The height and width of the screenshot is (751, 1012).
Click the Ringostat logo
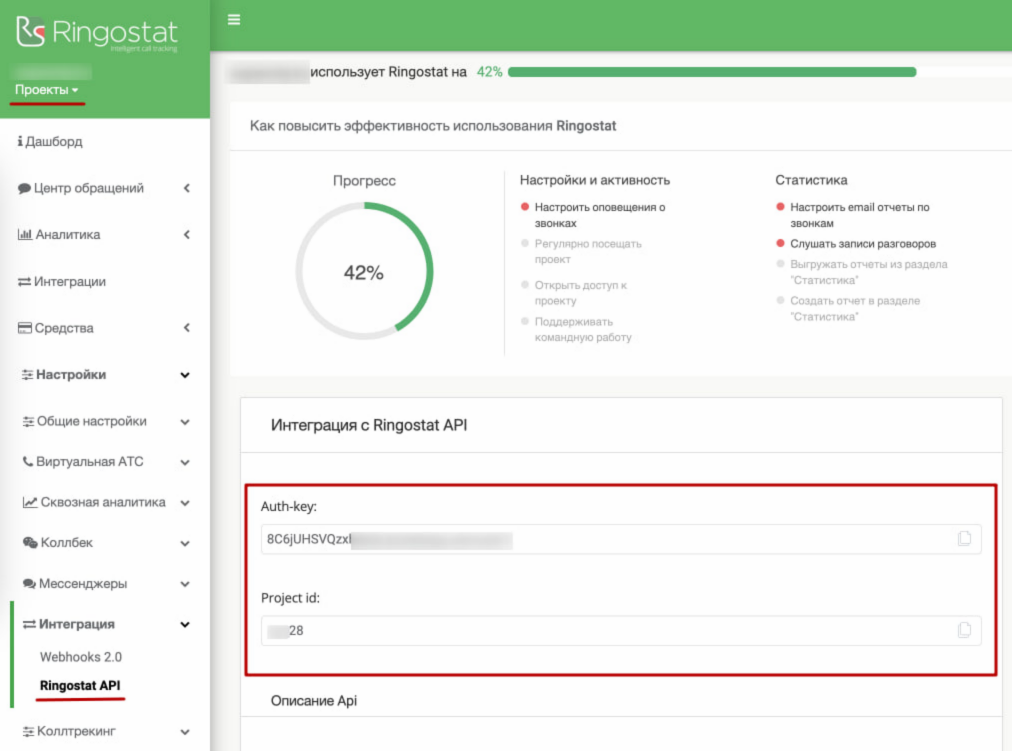(97, 33)
